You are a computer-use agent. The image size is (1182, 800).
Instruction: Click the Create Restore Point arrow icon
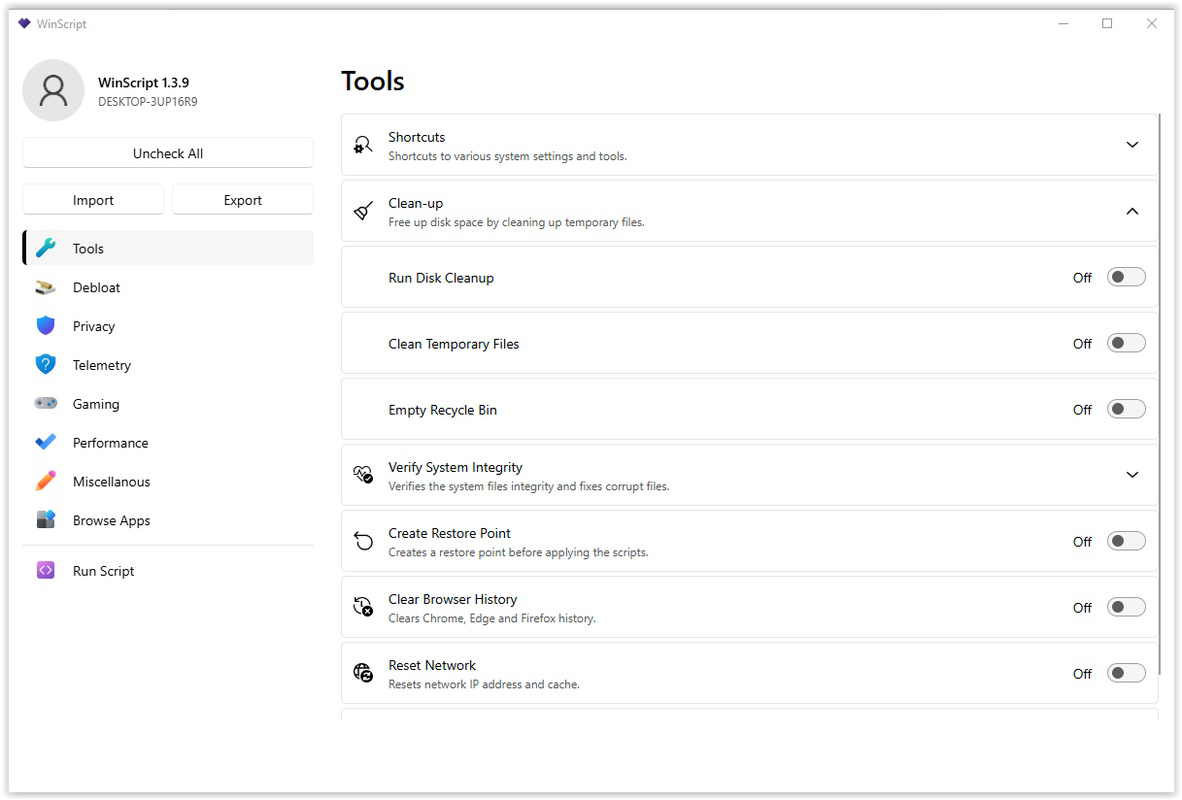tap(363, 541)
